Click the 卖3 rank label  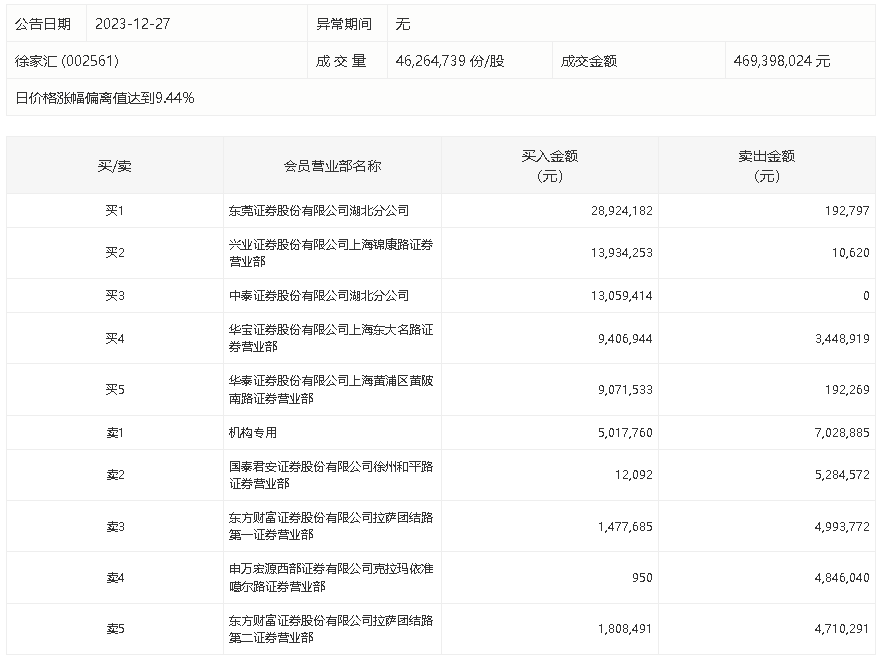pyautogui.click(x=115, y=526)
